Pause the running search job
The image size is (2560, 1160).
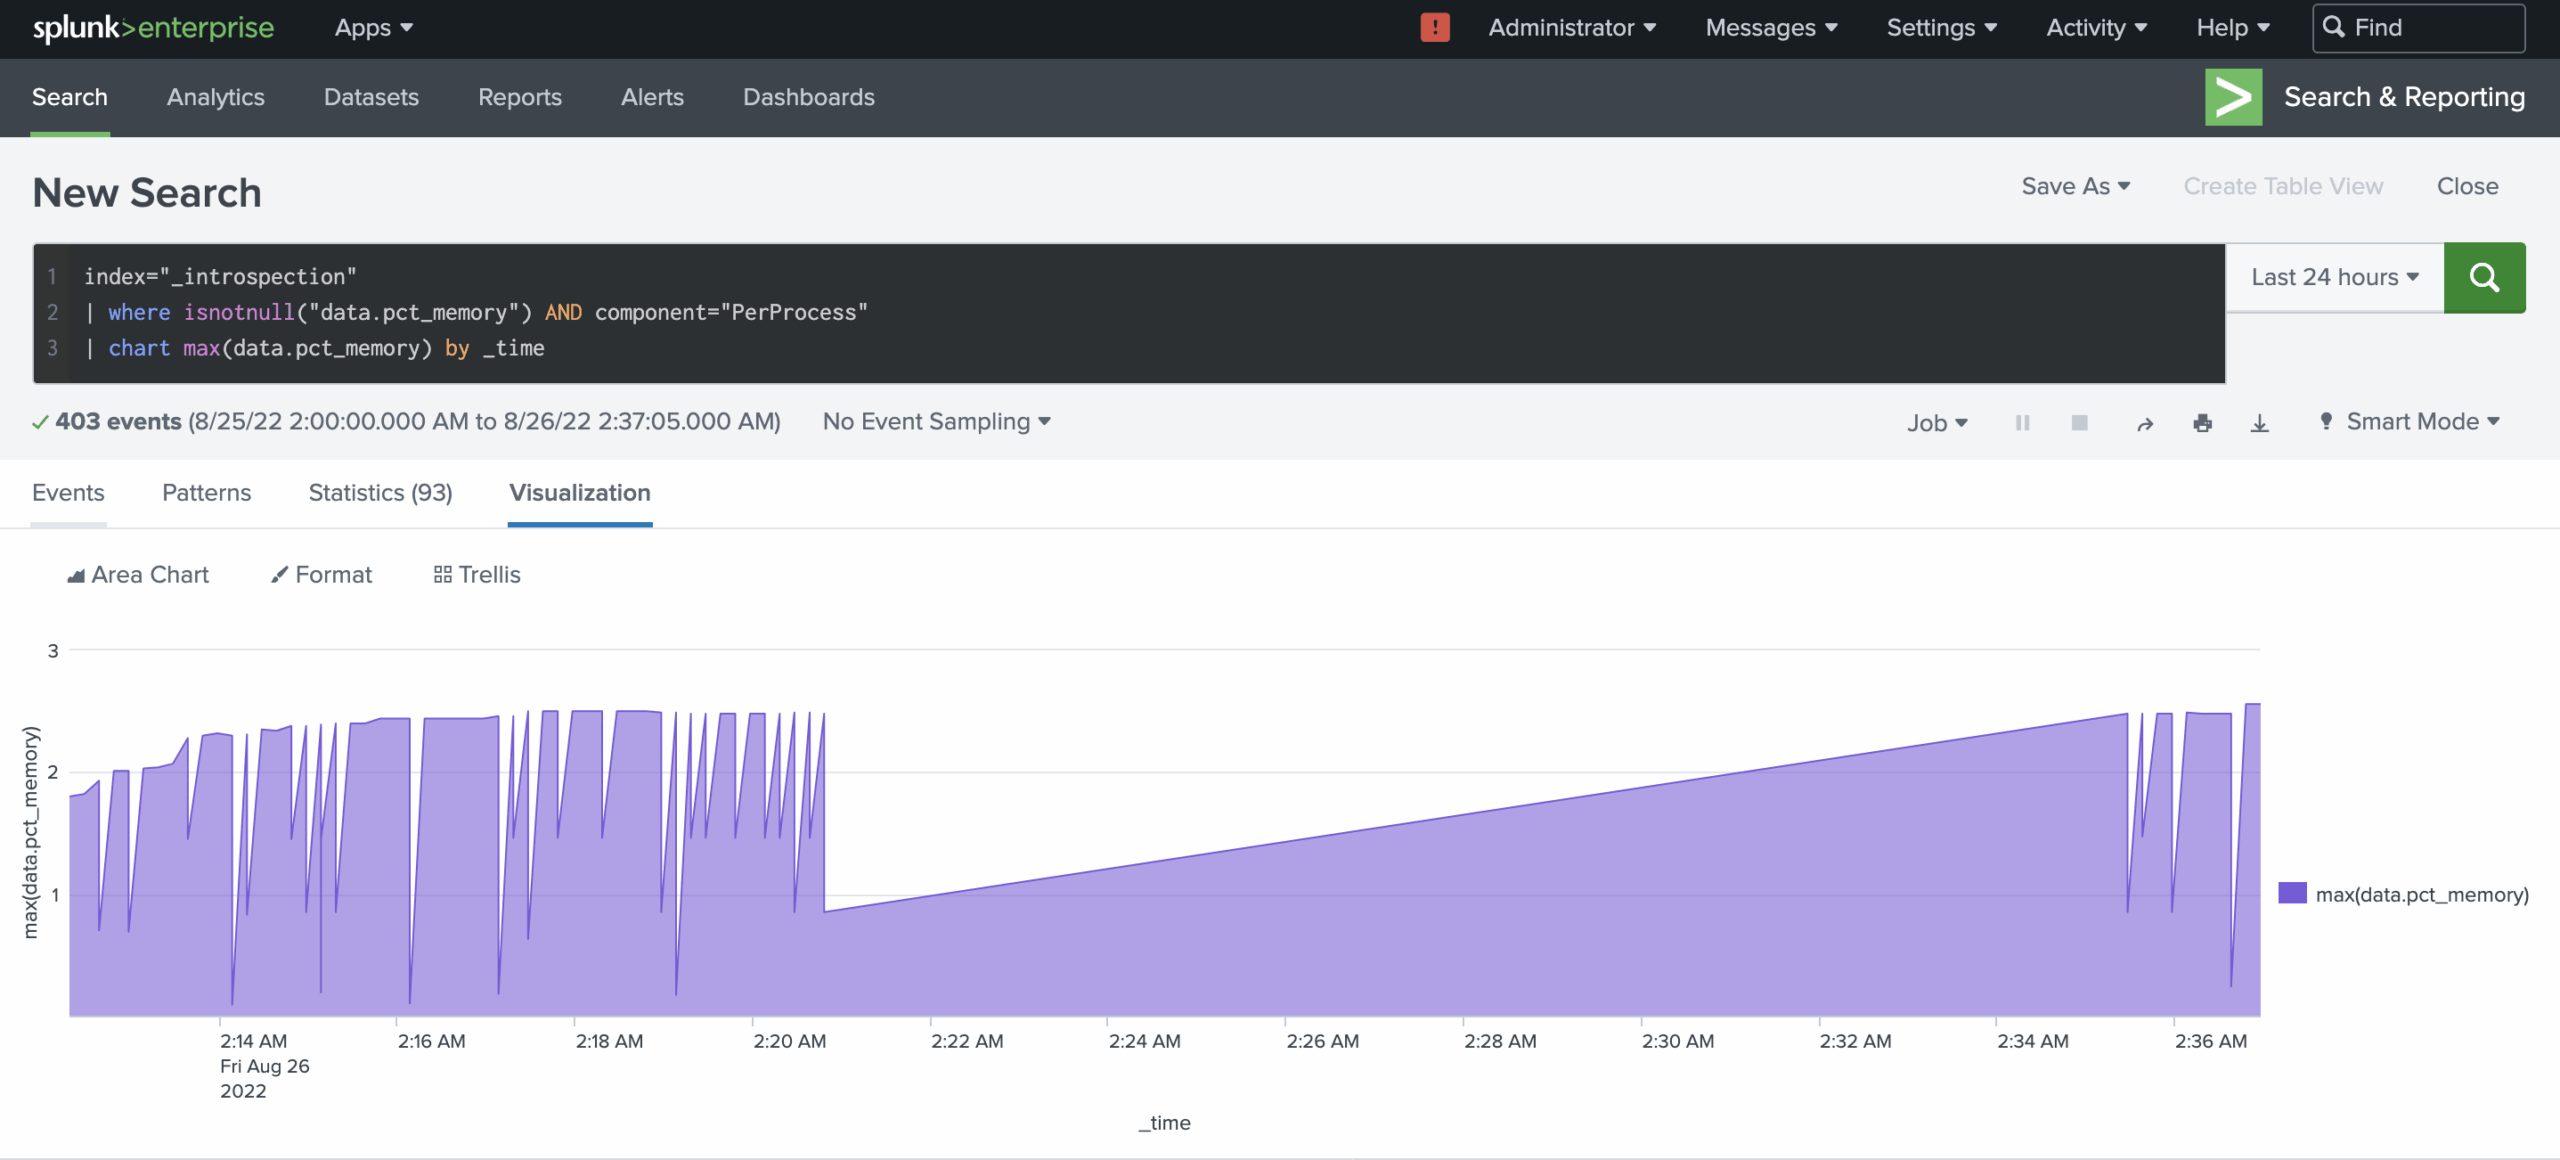pyautogui.click(x=2022, y=422)
